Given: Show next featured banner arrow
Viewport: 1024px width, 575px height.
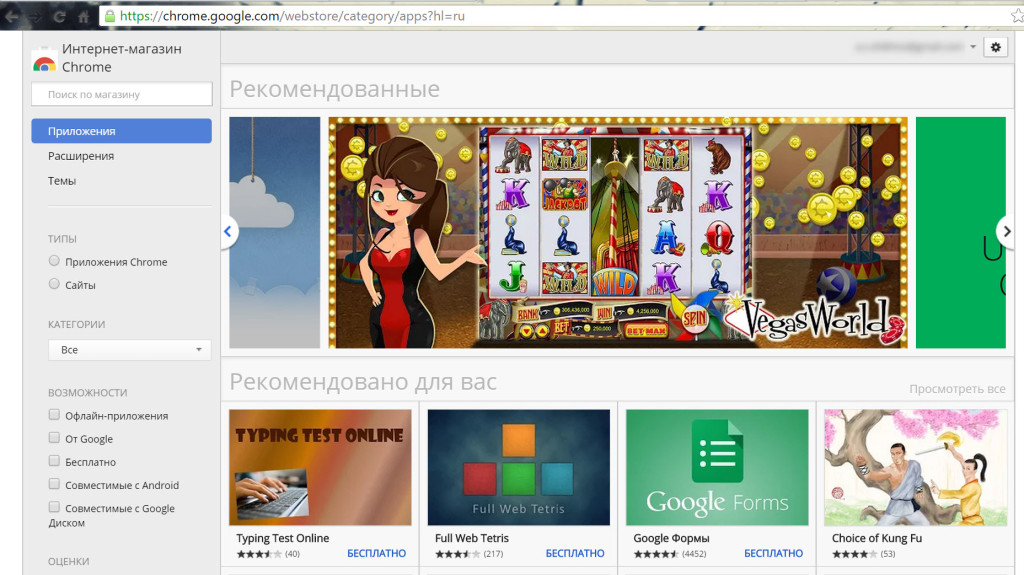Looking at the screenshot, I should 1006,231.
